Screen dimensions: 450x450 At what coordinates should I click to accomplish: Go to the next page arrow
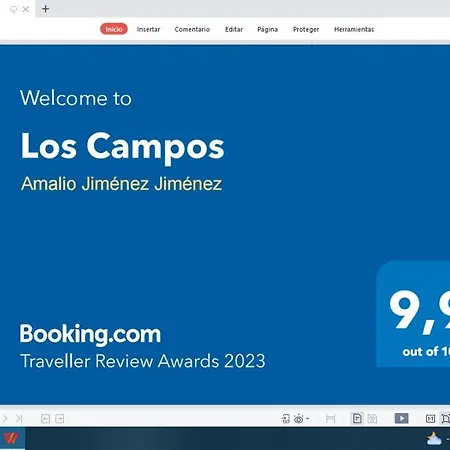5,418
